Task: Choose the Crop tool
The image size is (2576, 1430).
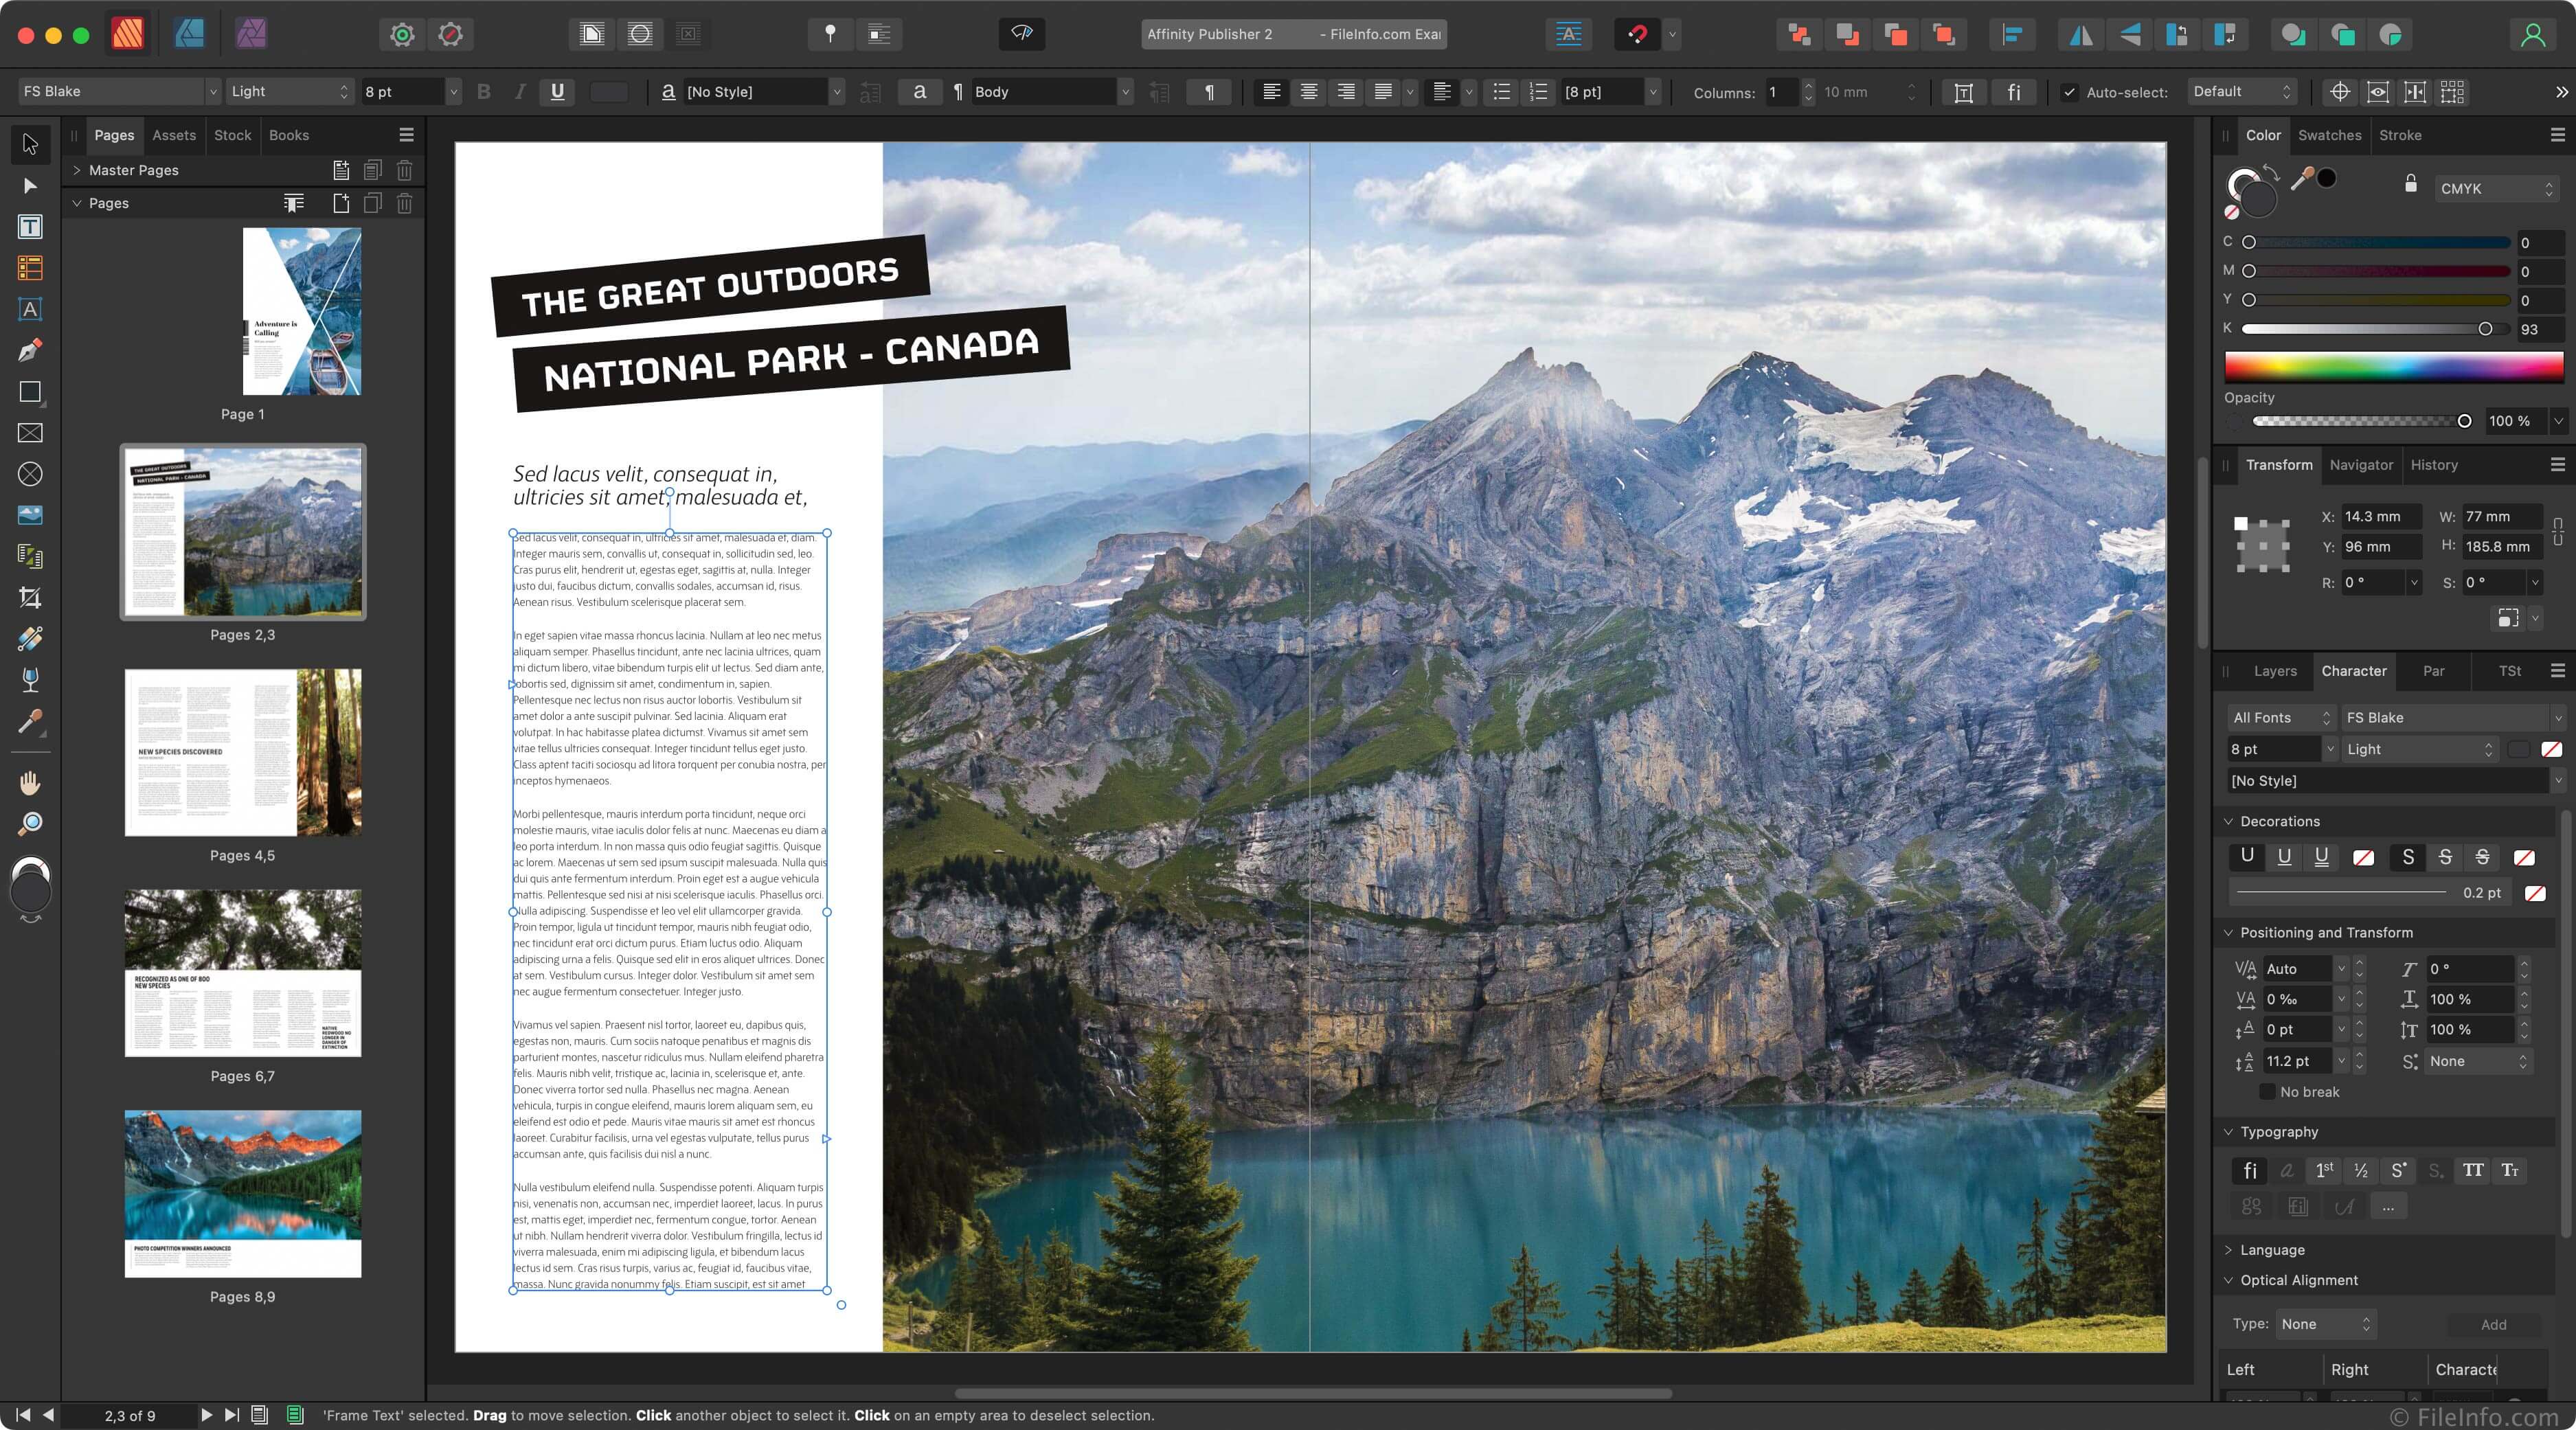Action: click(30, 598)
